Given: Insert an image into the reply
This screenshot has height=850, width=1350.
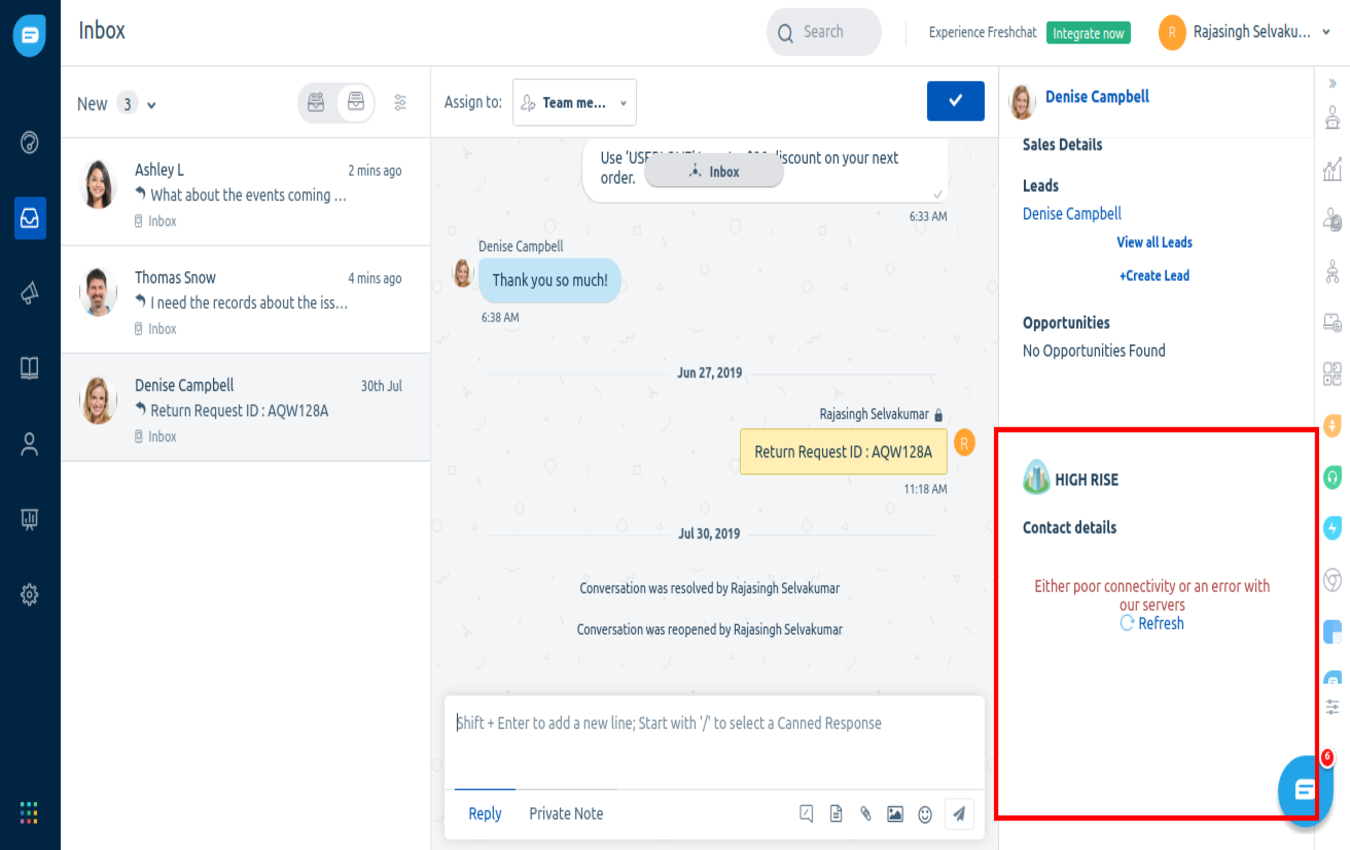Looking at the screenshot, I should [x=895, y=814].
